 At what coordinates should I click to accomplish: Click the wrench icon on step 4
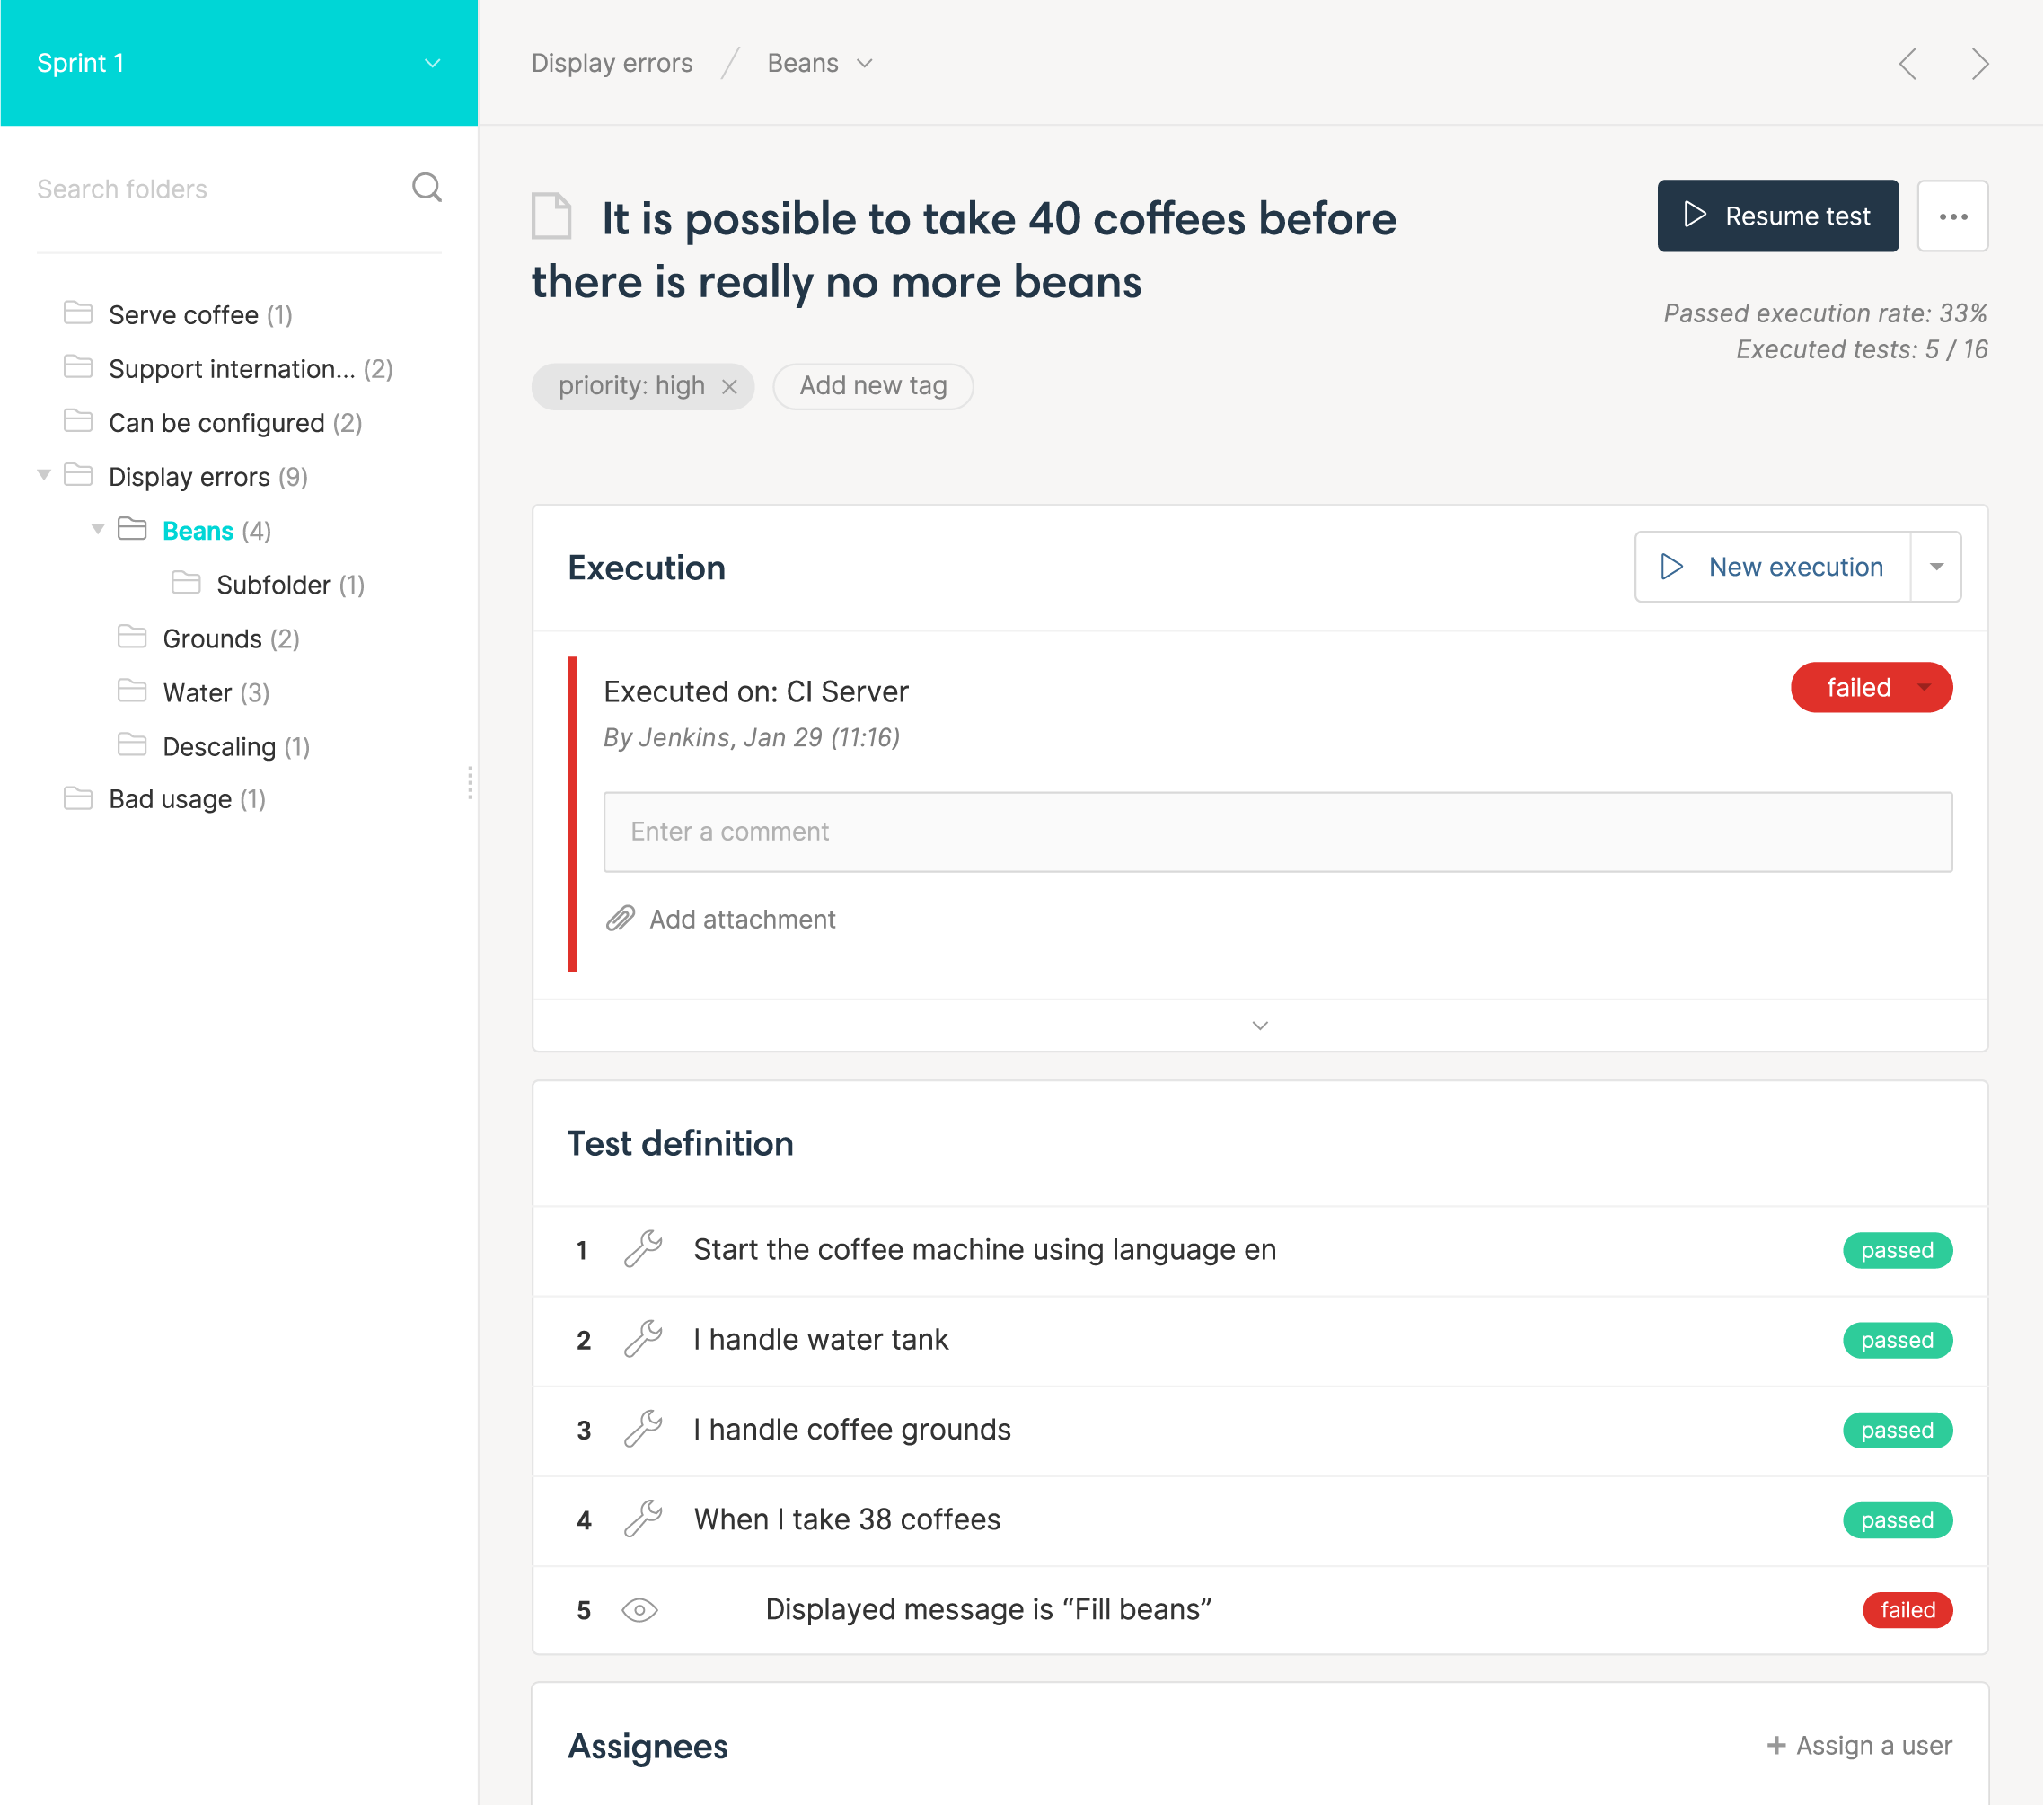click(x=643, y=1520)
